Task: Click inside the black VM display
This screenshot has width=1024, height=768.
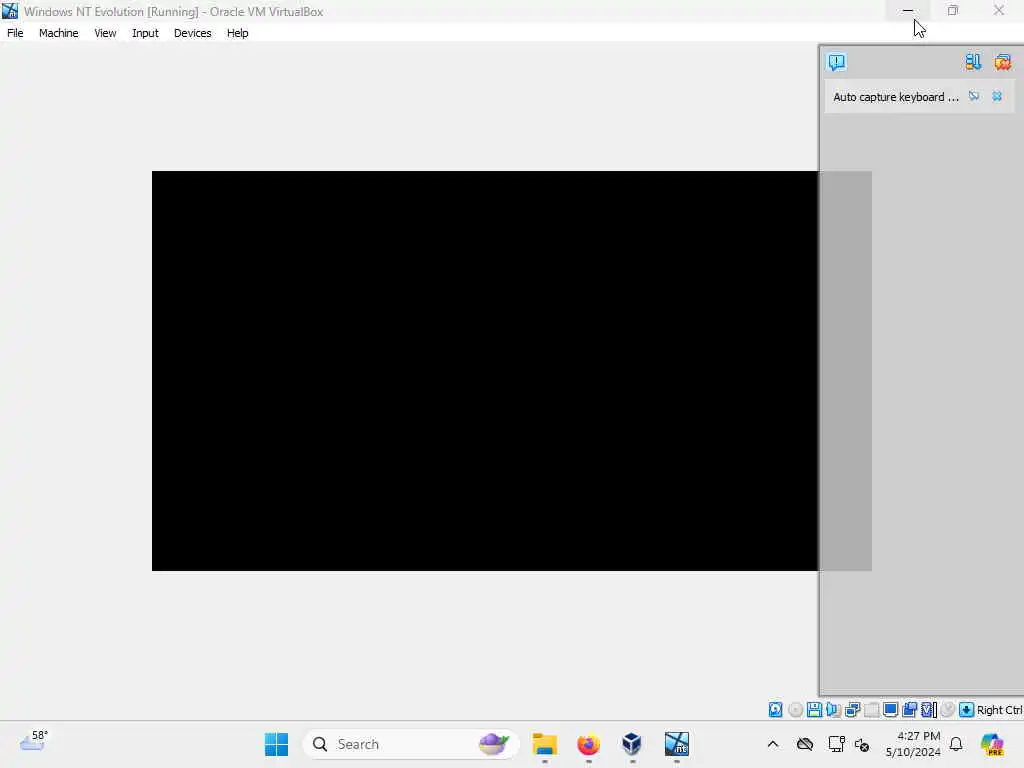Action: click(485, 371)
